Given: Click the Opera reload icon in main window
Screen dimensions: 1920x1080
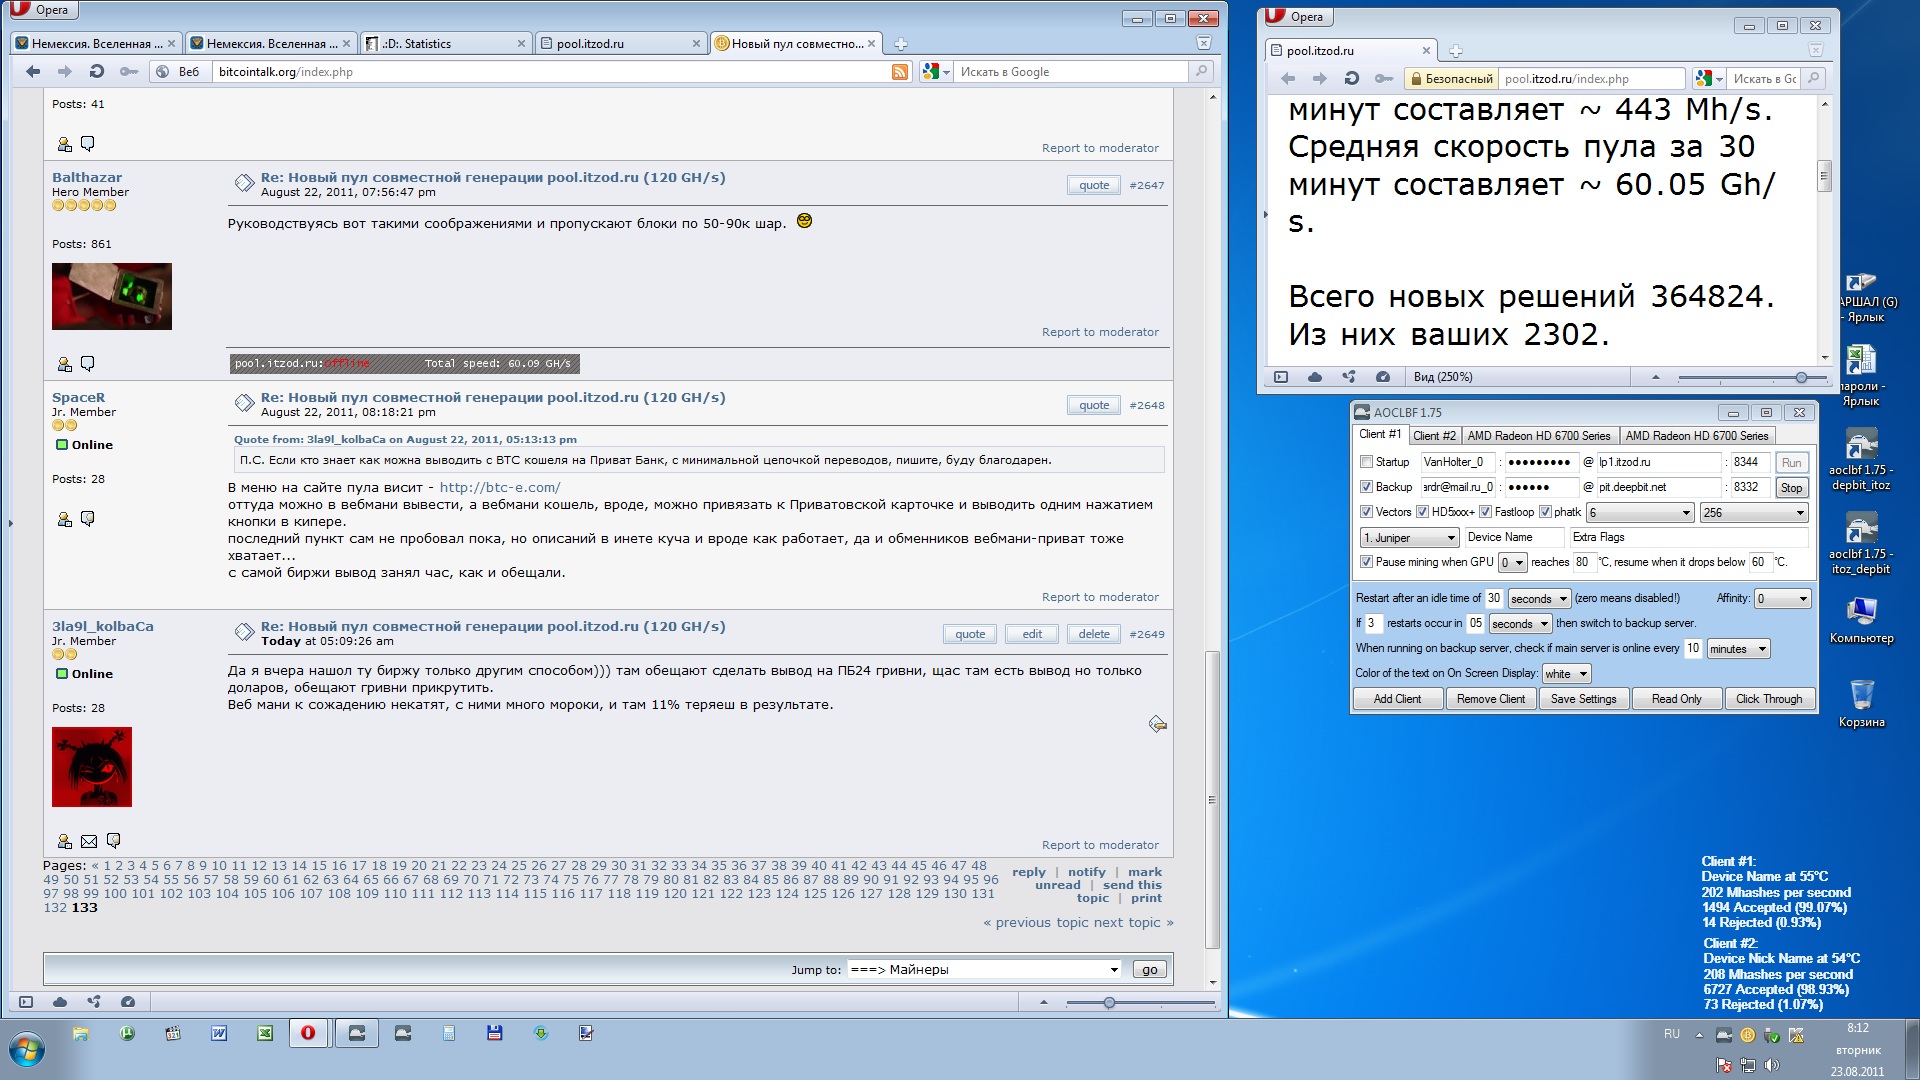Looking at the screenshot, I should (96, 72).
